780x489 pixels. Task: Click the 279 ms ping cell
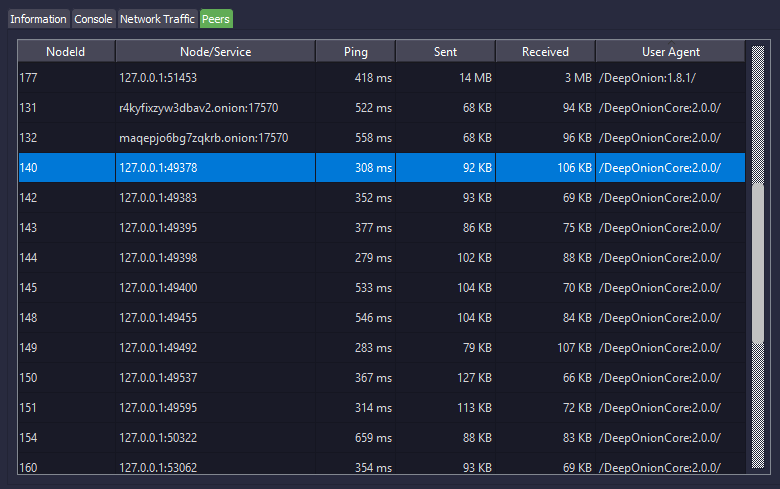[356, 258]
